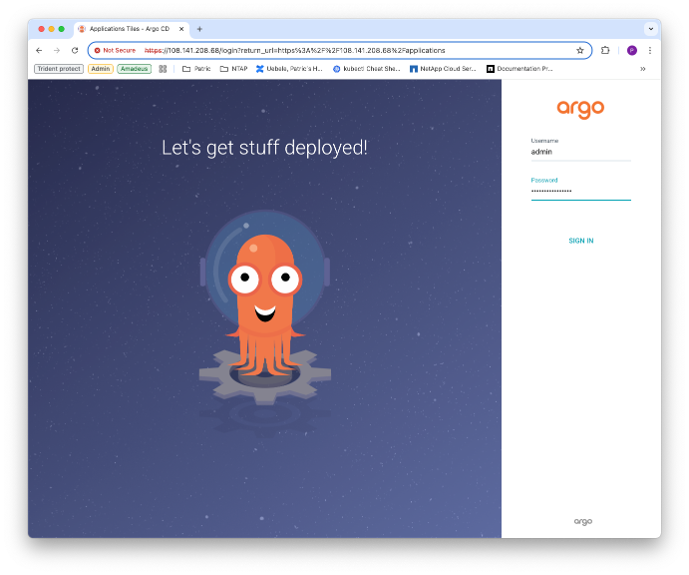This screenshot has width=689, height=575.
Task: Expand the tab search dropdown arrow
Action: point(651,29)
